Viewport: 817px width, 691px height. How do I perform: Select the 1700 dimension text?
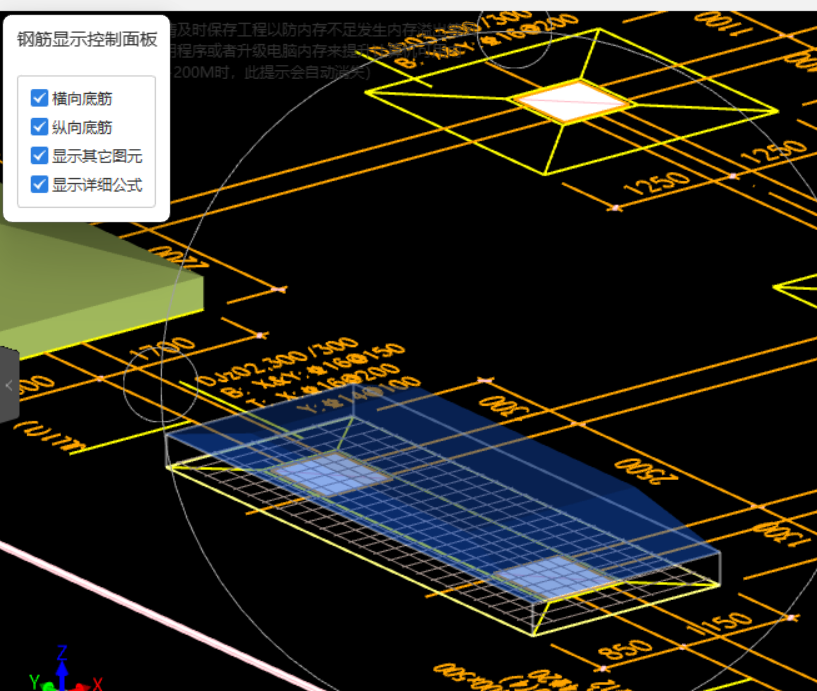coord(164,349)
